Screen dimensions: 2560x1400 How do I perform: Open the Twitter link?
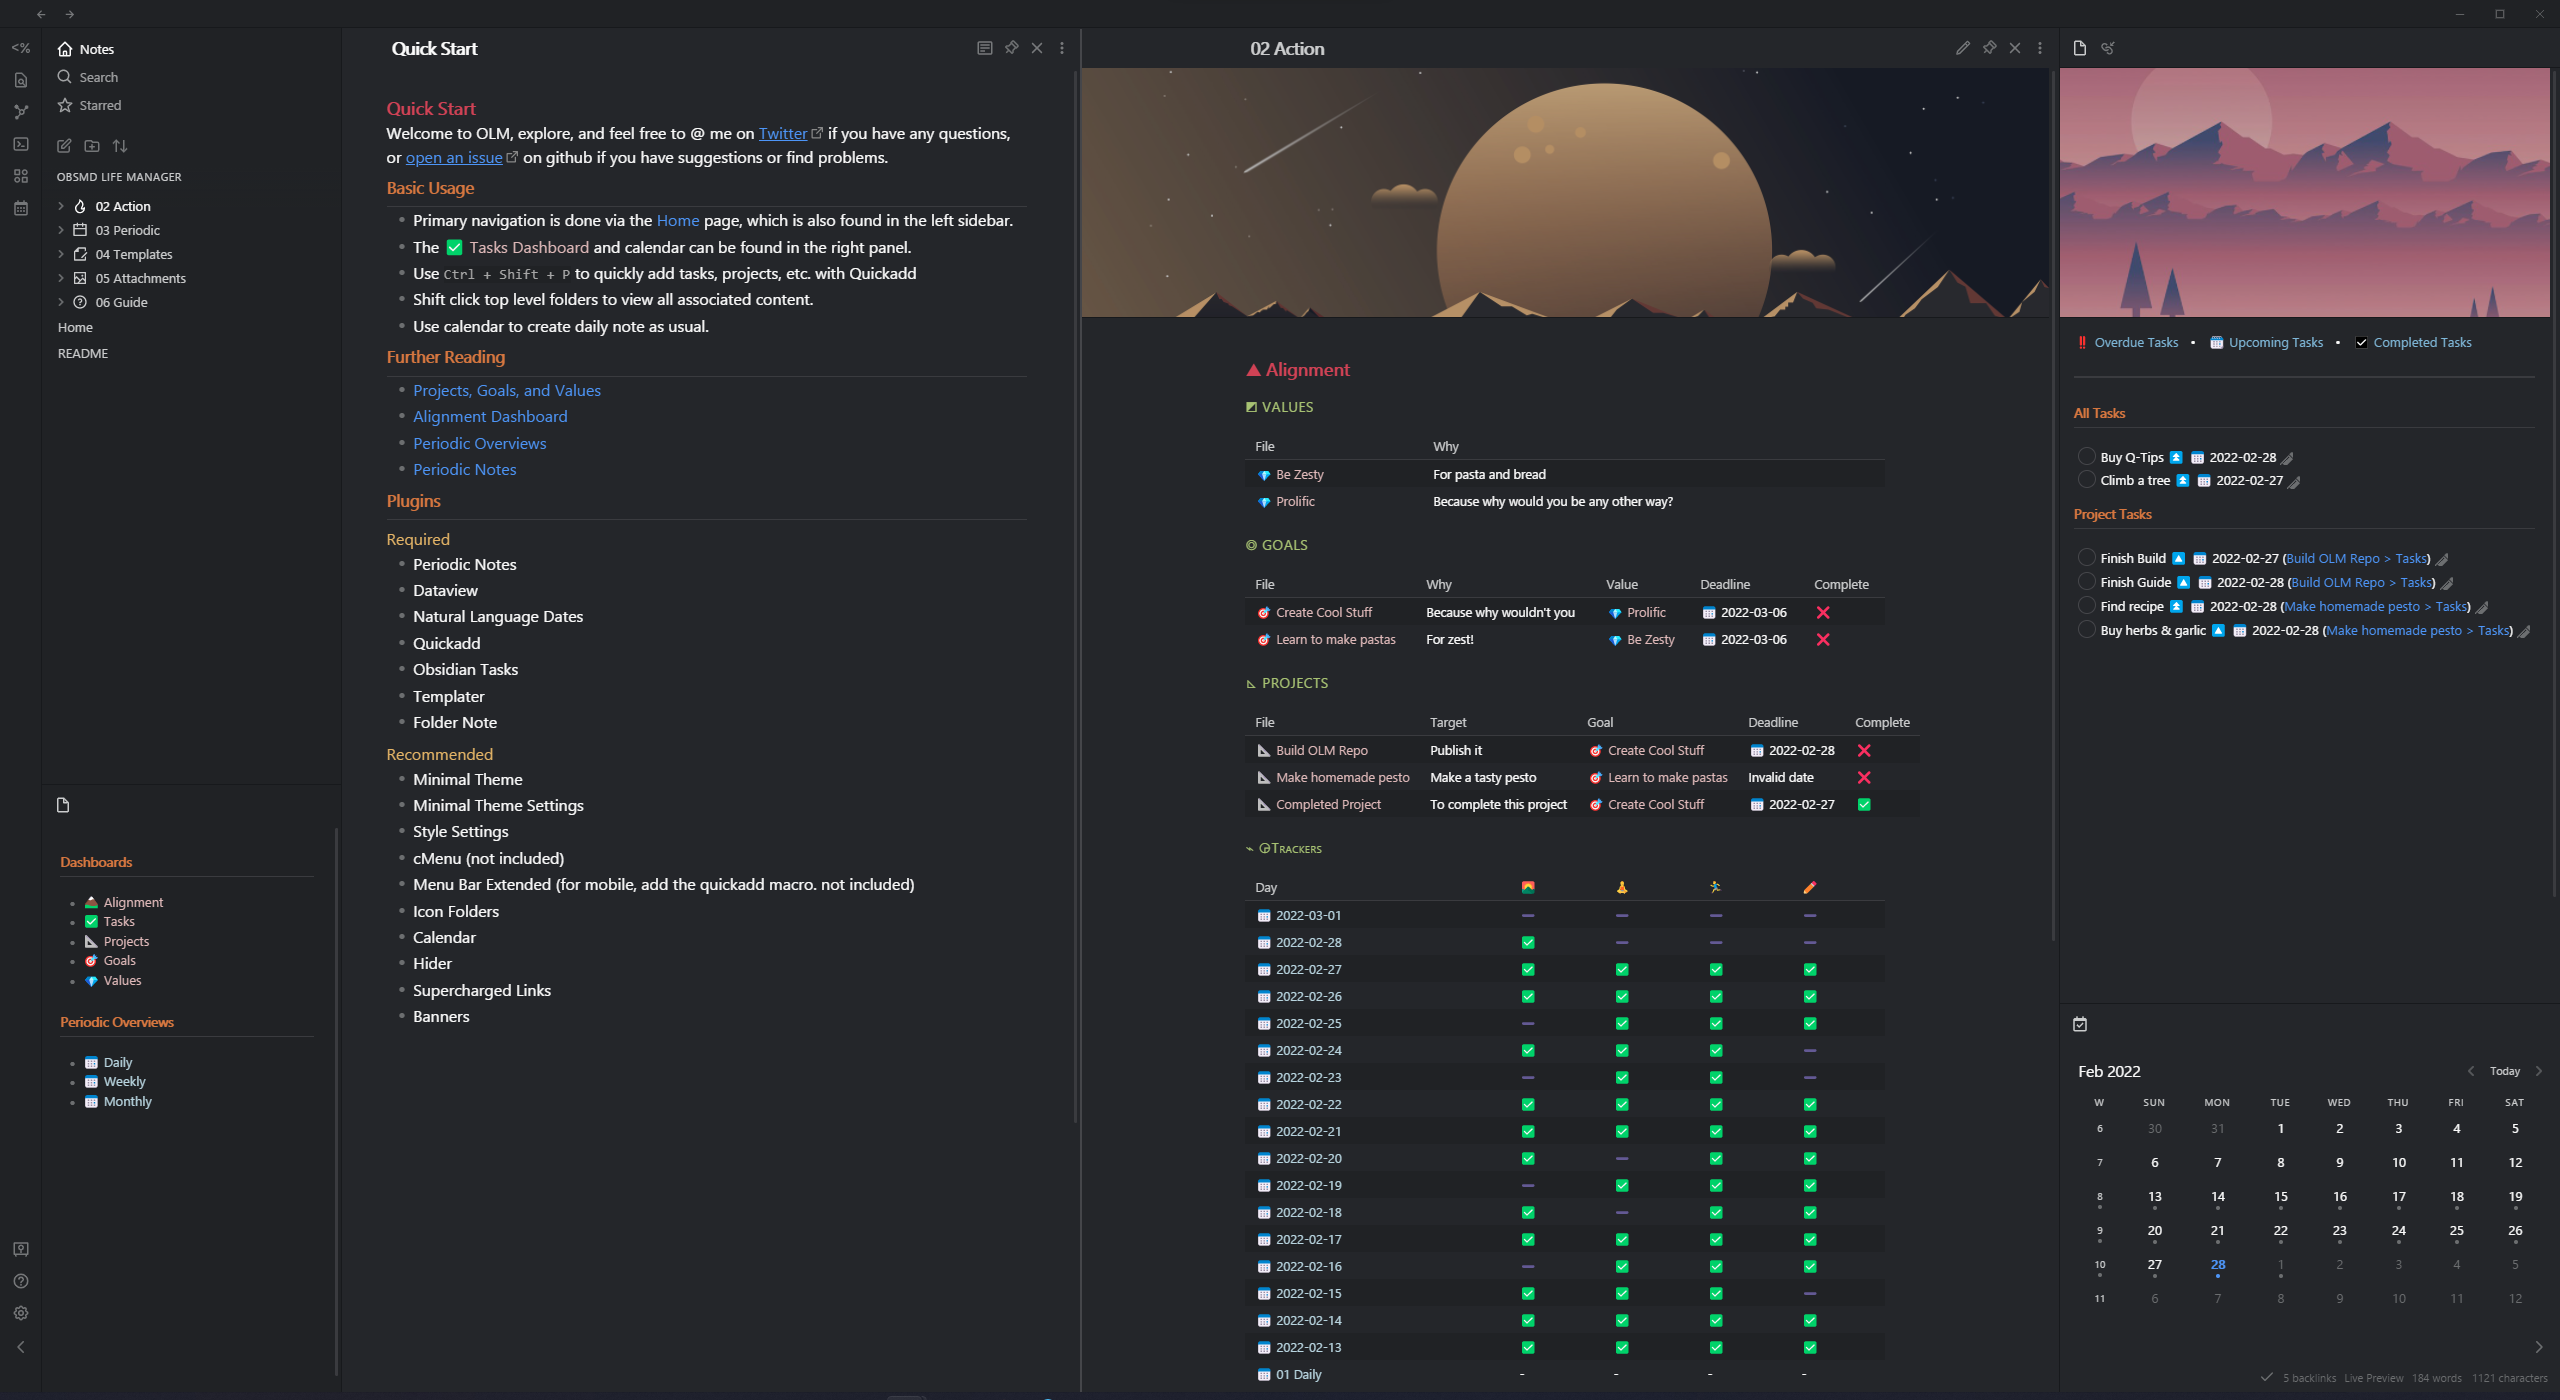click(x=782, y=133)
